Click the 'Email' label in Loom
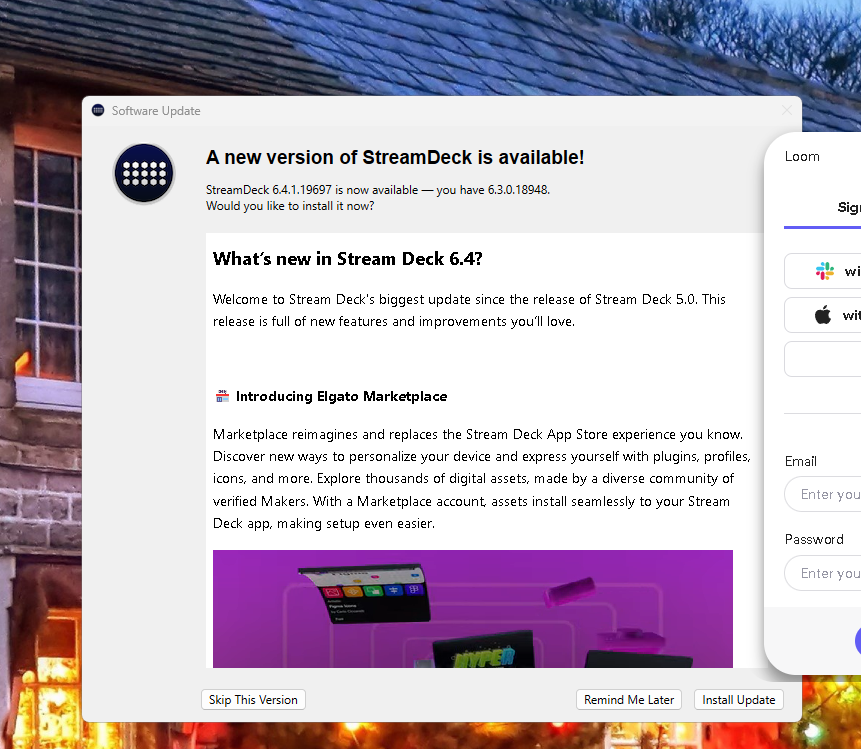 coord(801,461)
